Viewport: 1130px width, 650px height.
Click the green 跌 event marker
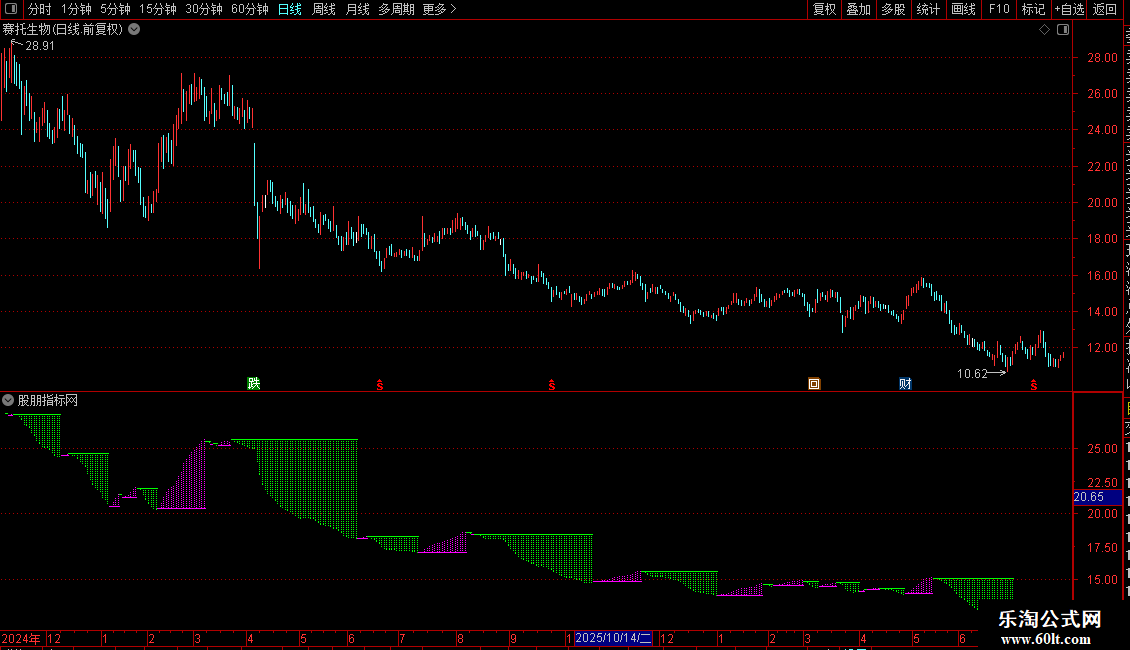click(254, 383)
